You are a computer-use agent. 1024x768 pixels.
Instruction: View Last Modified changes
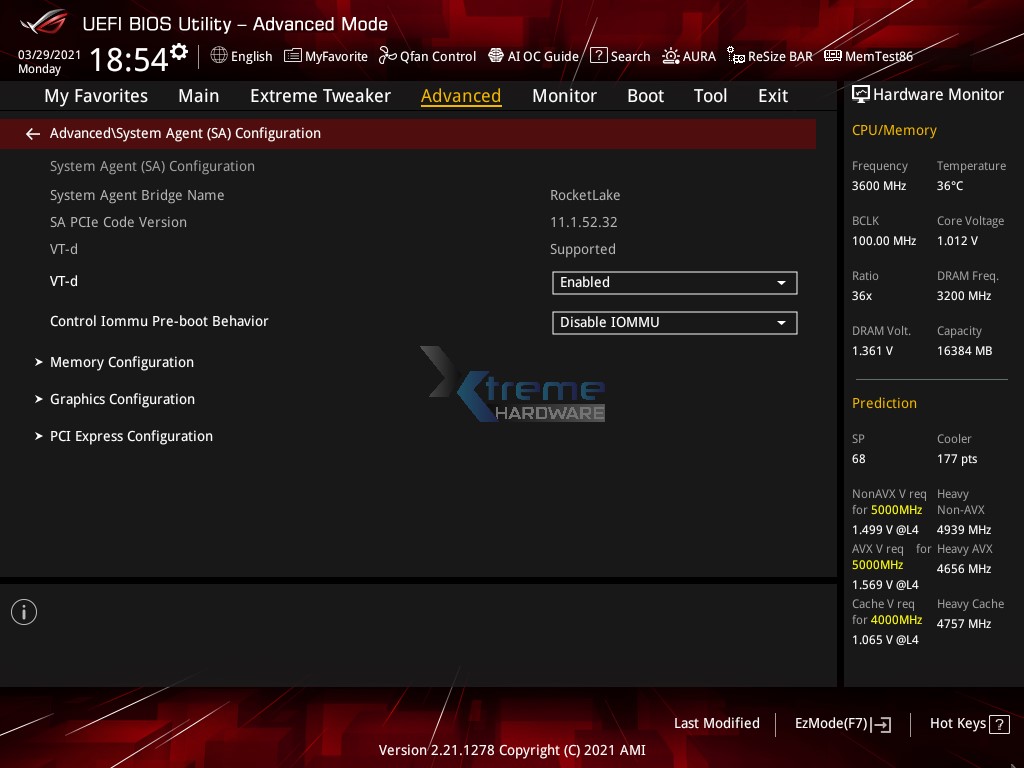(x=716, y=723)
